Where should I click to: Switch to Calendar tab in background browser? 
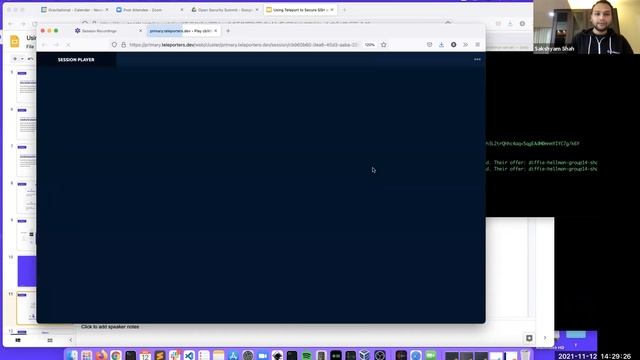(75, 10)
